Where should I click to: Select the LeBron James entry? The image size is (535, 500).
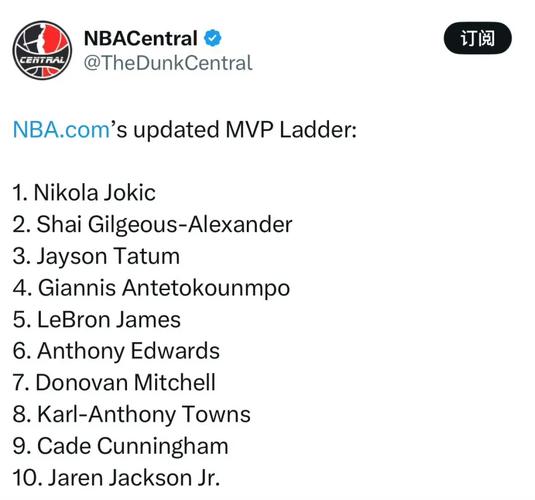[97, 320]
